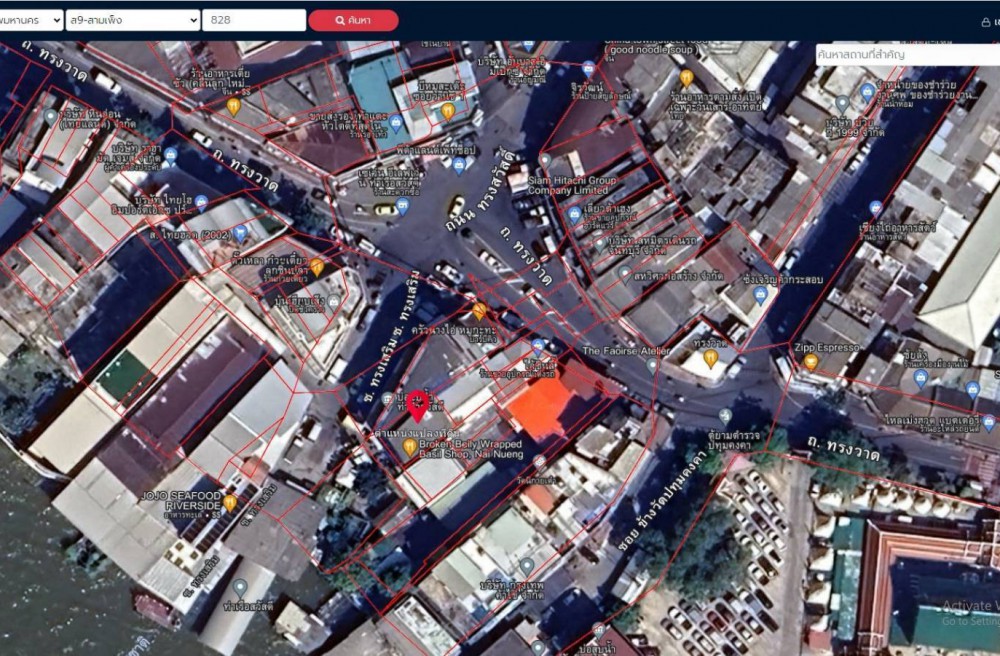Click the ท่าเรือสวัสดี pier marker

(x=240, y=587)
